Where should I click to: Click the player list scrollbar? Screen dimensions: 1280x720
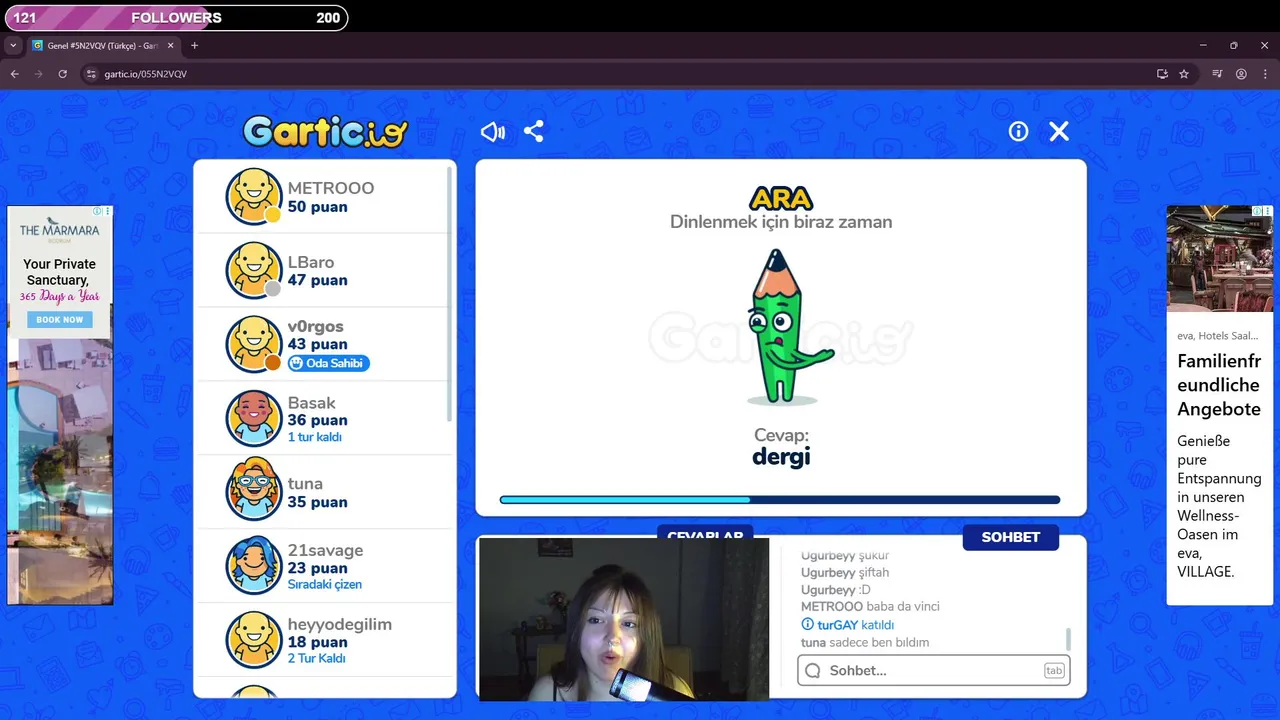(x=450, y=293)
